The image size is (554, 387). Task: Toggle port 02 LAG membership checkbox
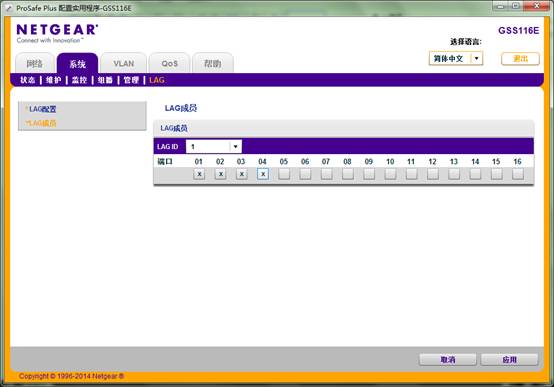point(220,174)
